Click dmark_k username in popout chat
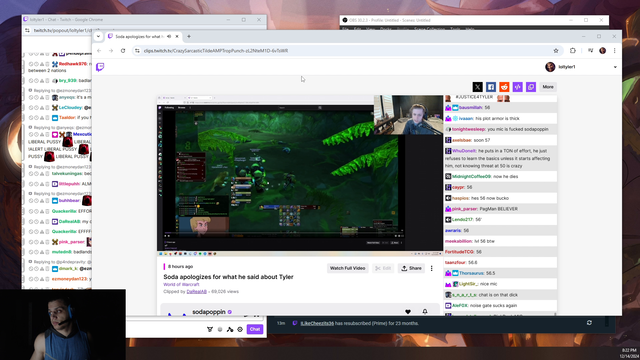Image resolution: width=640 pixels, height=360 pixels. [x=68, y=269]
